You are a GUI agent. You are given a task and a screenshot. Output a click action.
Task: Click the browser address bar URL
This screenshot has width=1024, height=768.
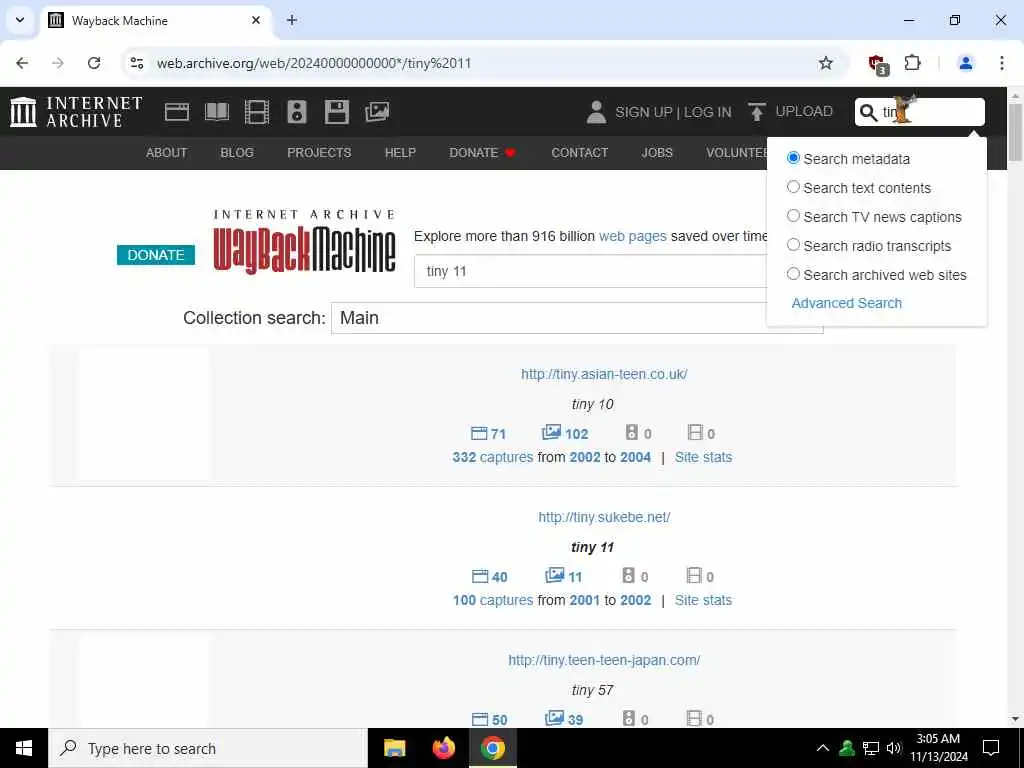(x=313, y=63)
